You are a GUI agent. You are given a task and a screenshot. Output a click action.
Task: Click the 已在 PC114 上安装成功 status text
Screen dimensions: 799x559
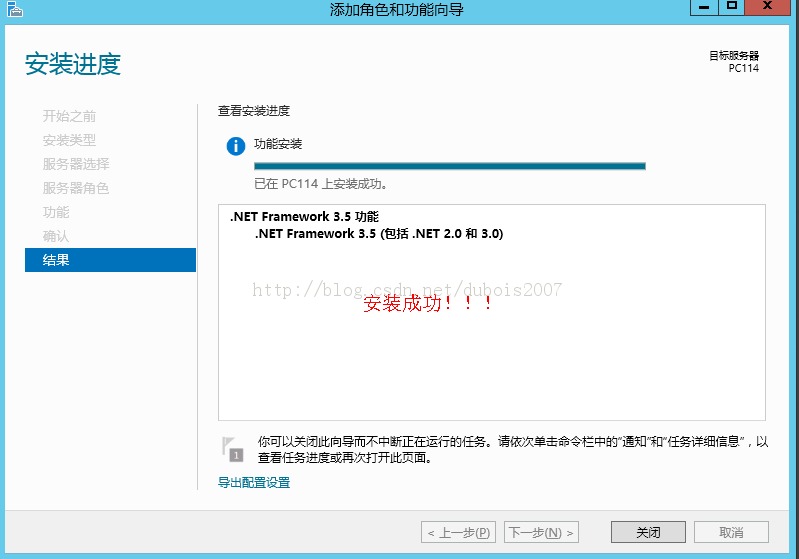(321, 183)
